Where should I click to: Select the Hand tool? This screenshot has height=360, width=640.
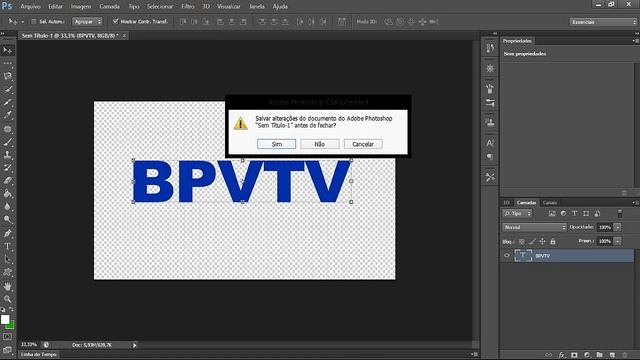point(7,287)
